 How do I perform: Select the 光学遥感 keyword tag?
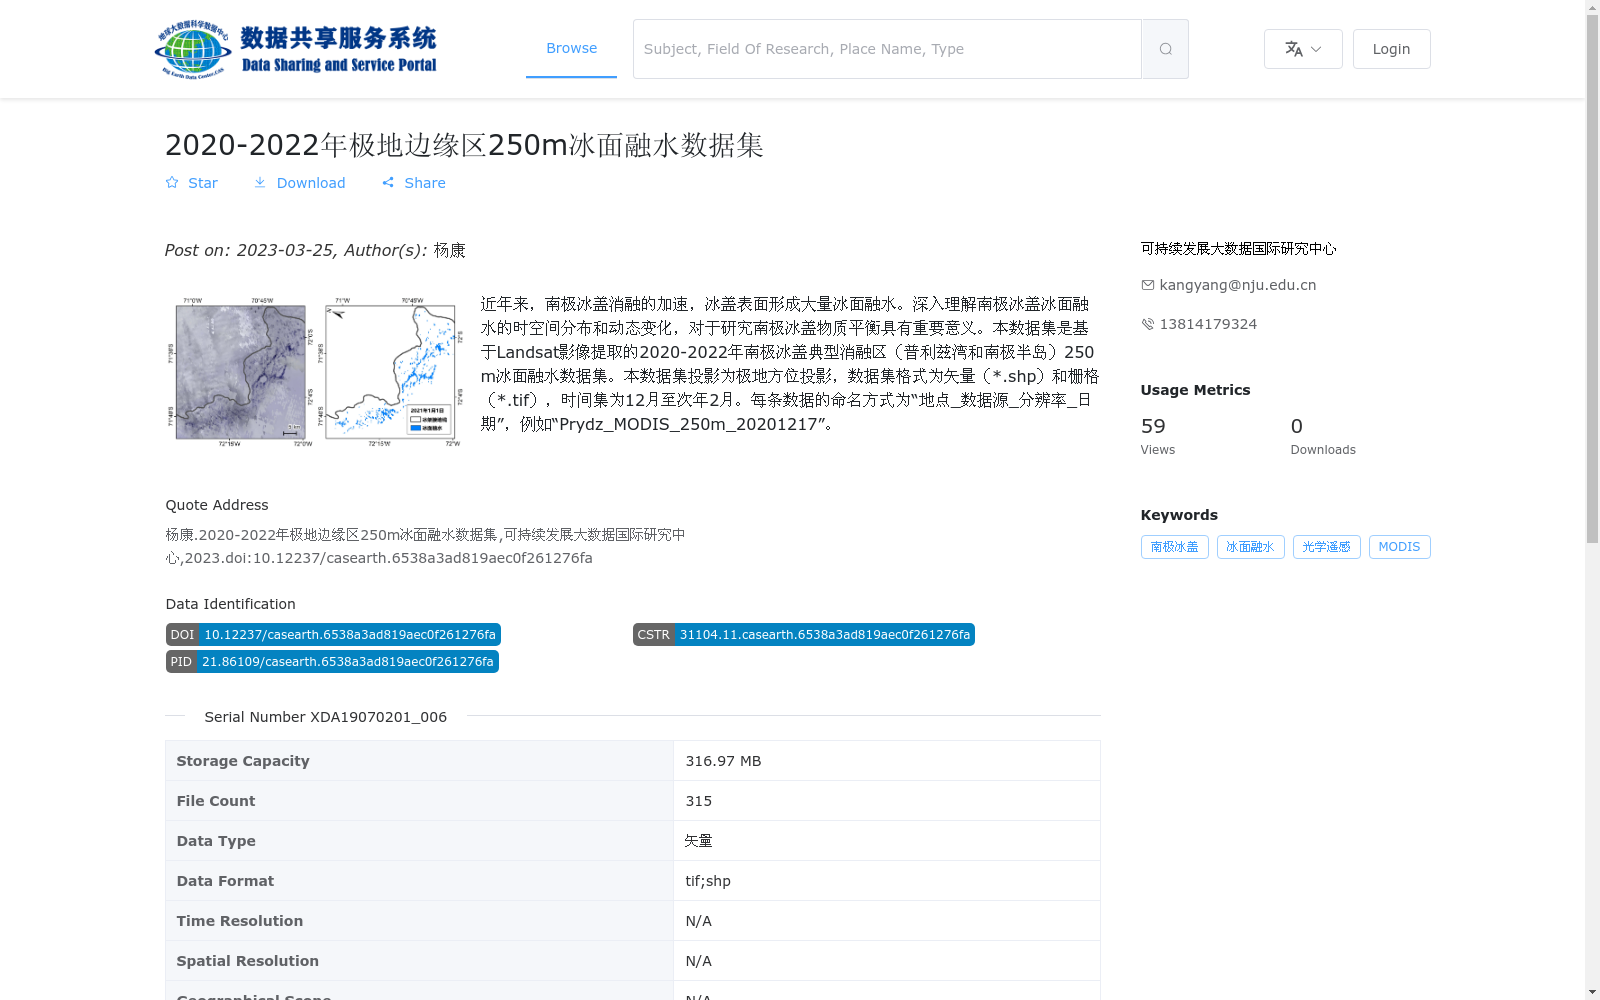[1326, 547]
